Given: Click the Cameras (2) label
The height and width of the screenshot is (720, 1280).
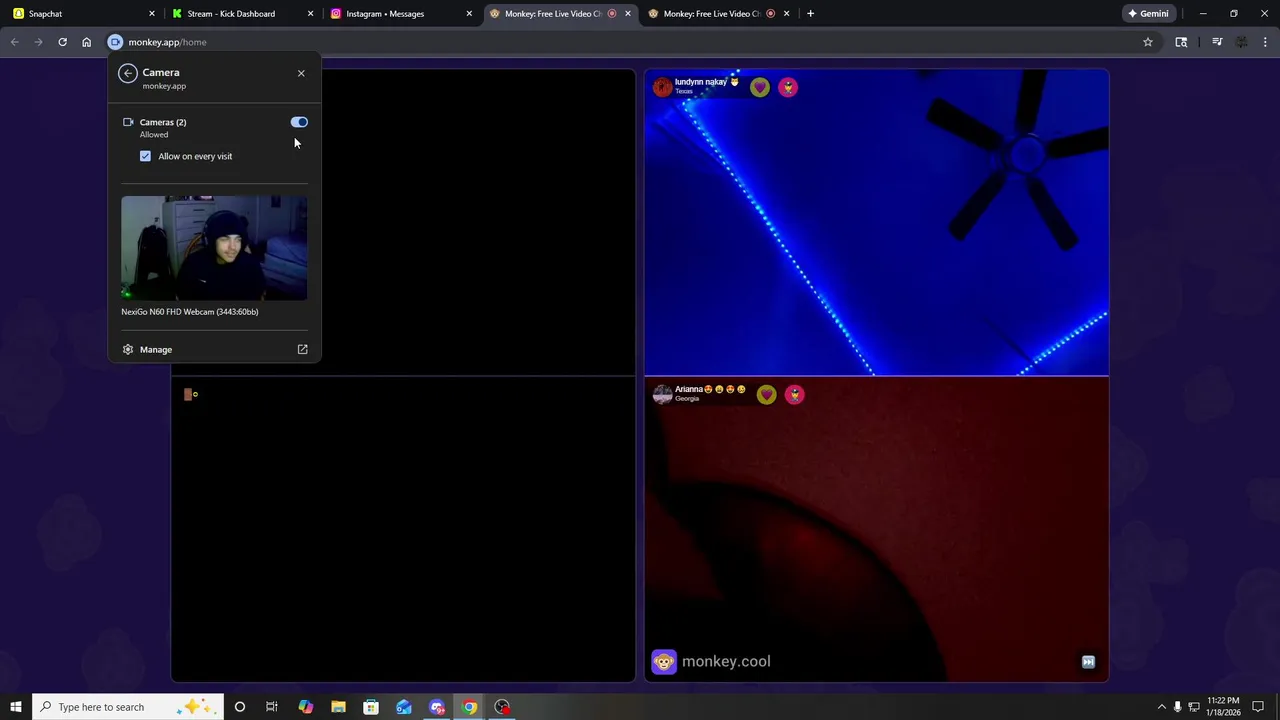Looking at the screenshot, I should click(x=163, y=122).
